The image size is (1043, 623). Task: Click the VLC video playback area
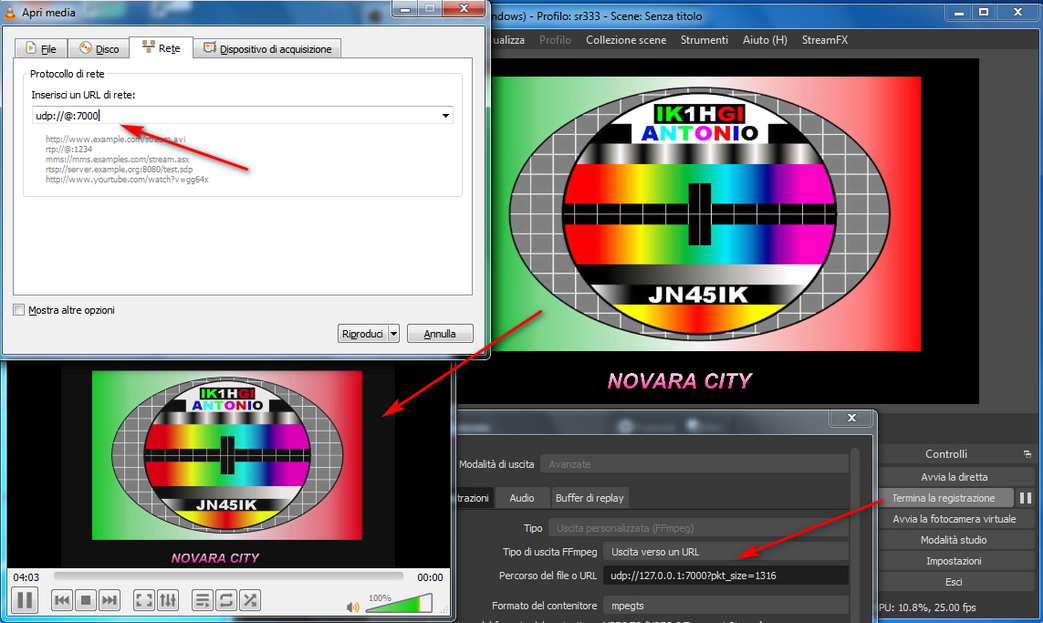227,465
